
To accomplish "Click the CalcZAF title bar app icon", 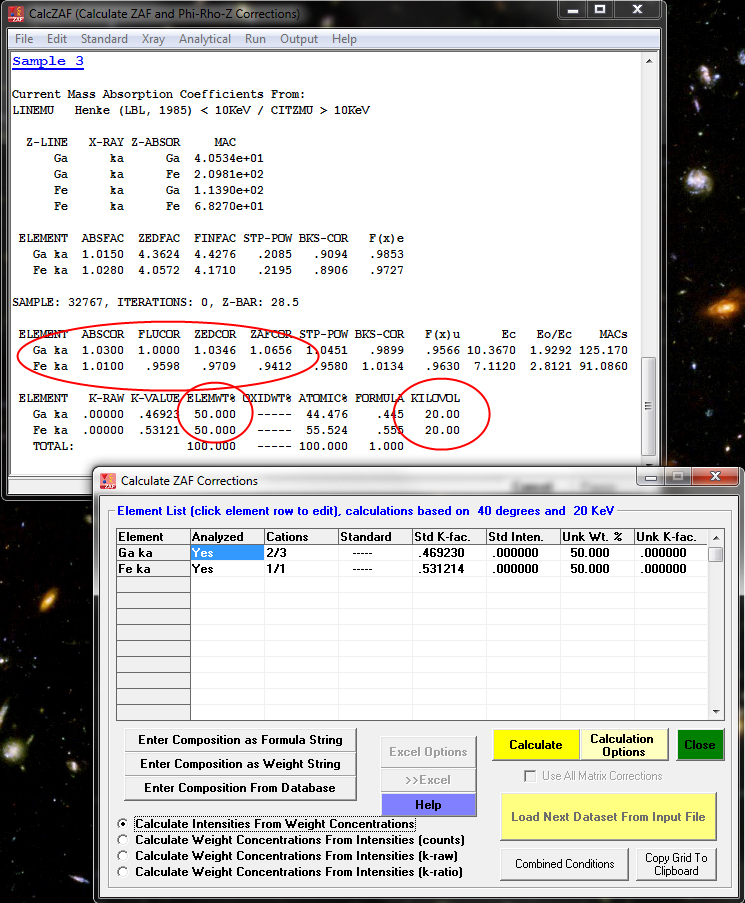I will click(14, 13).
